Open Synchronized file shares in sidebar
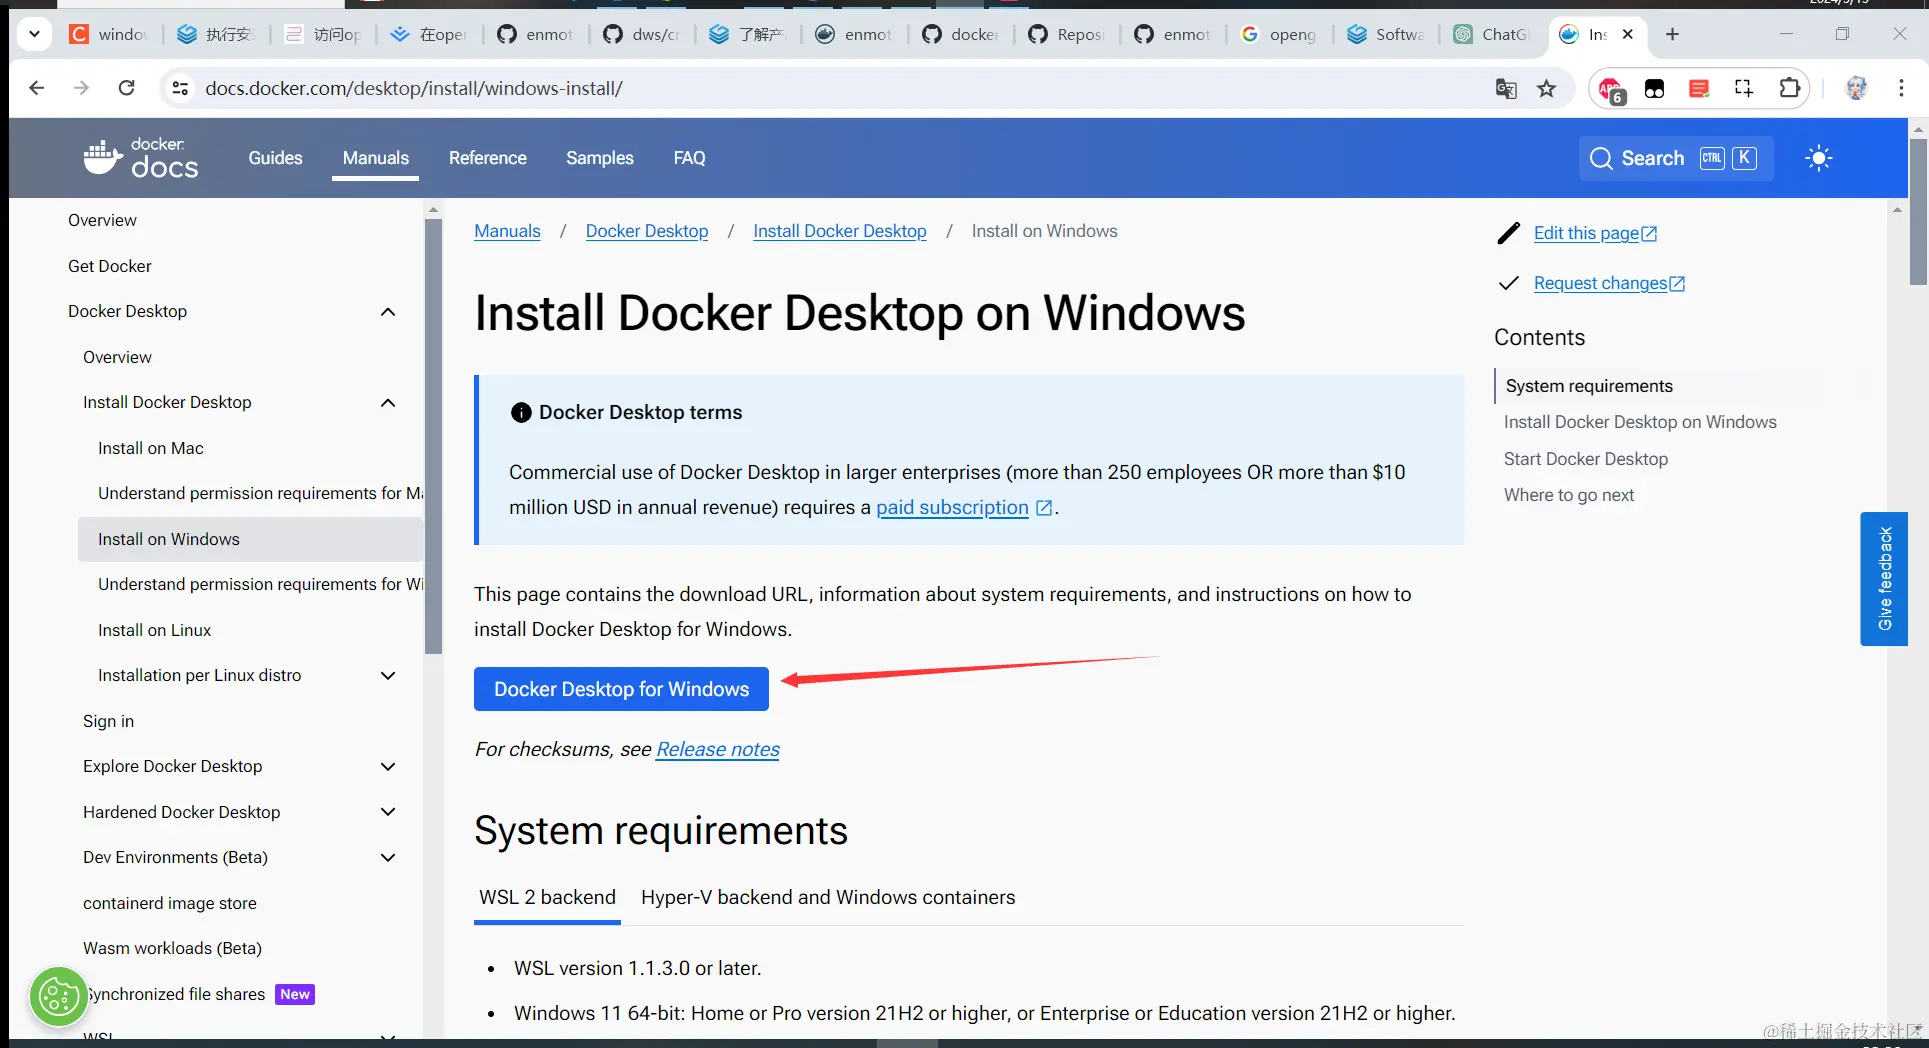This screenshot has width=1929, height=1048. click(176, 994)
